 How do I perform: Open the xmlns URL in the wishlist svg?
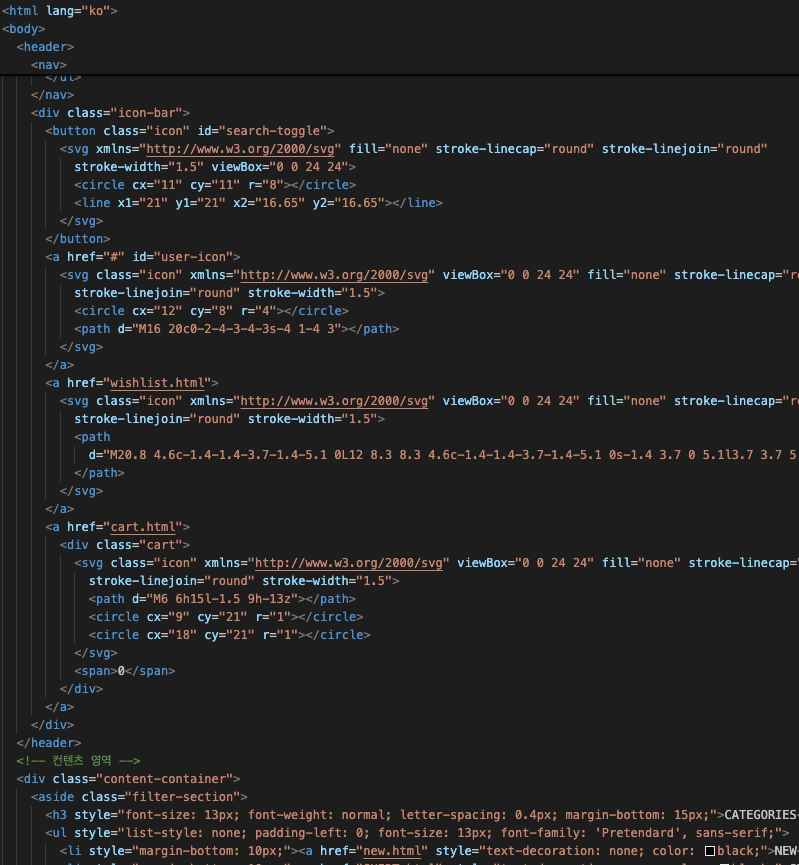coord(338,401)
